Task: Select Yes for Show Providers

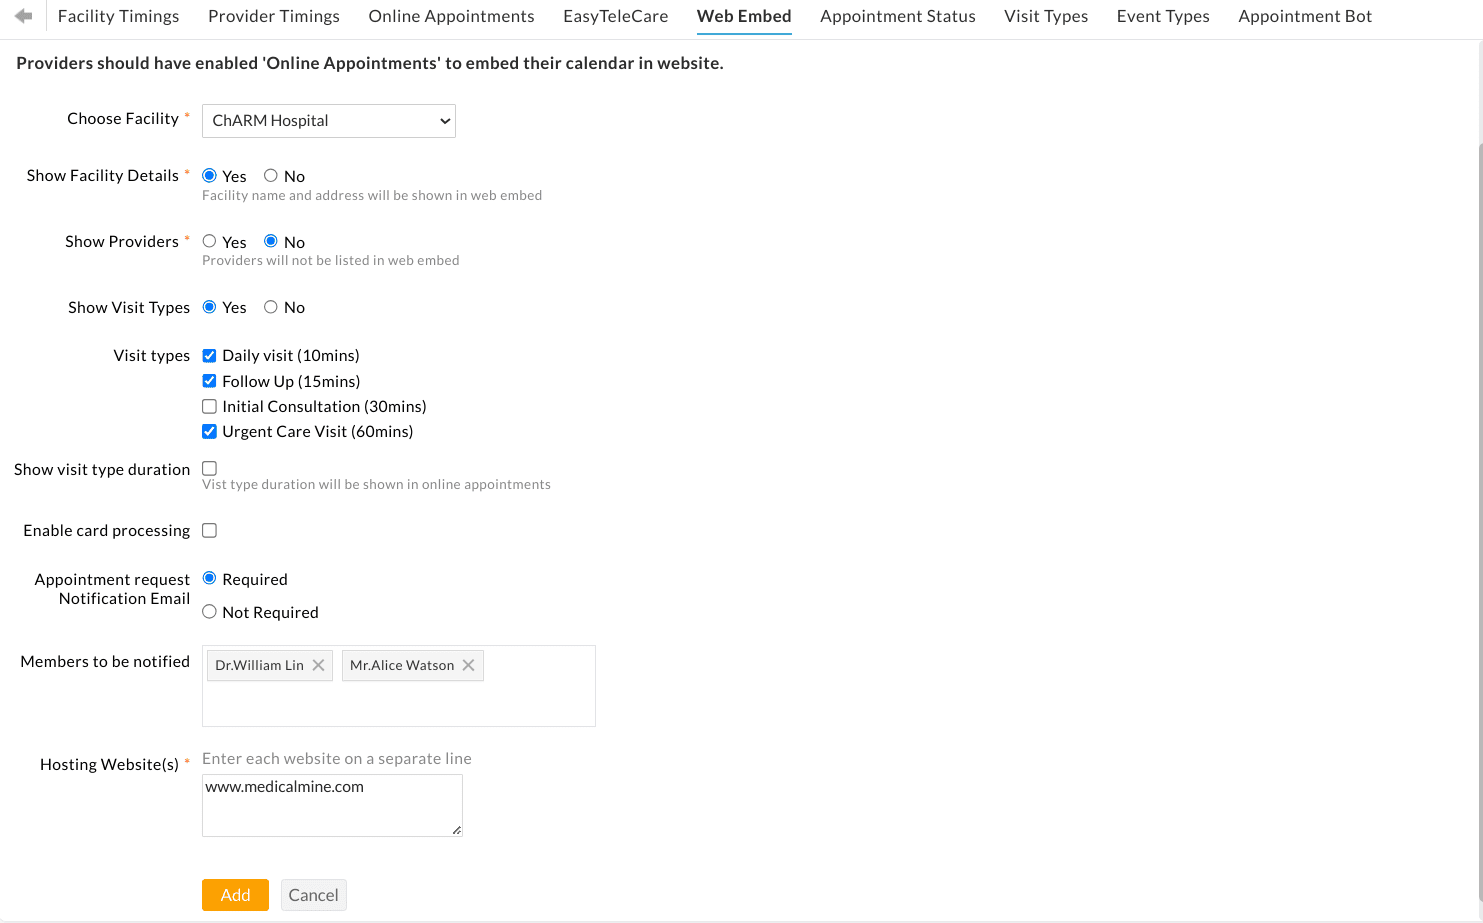Action: tap(209, 240)
